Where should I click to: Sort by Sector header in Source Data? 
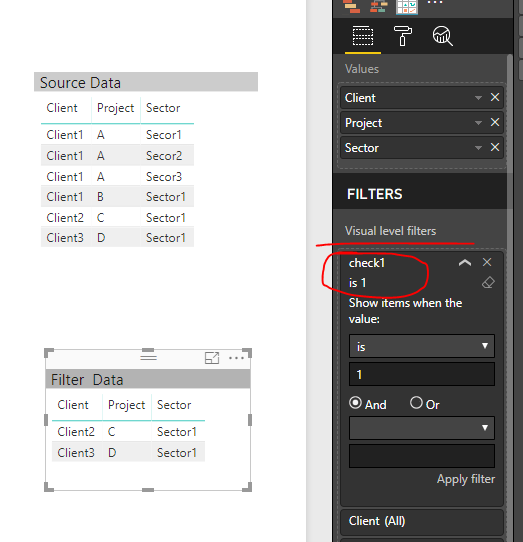(163, 108)
